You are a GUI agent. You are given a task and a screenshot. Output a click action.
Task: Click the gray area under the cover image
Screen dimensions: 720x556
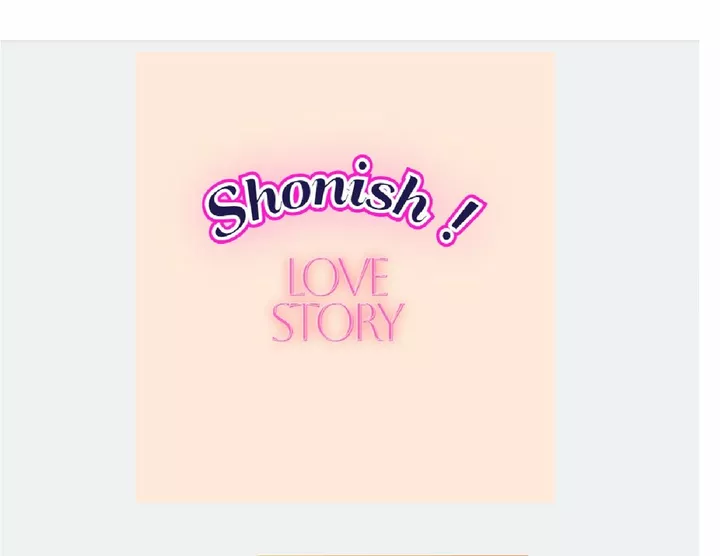[345, 527]
